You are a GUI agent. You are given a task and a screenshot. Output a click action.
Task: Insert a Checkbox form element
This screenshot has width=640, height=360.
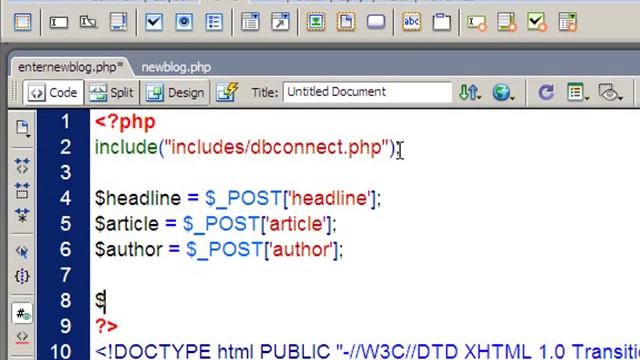coord(154,22)
